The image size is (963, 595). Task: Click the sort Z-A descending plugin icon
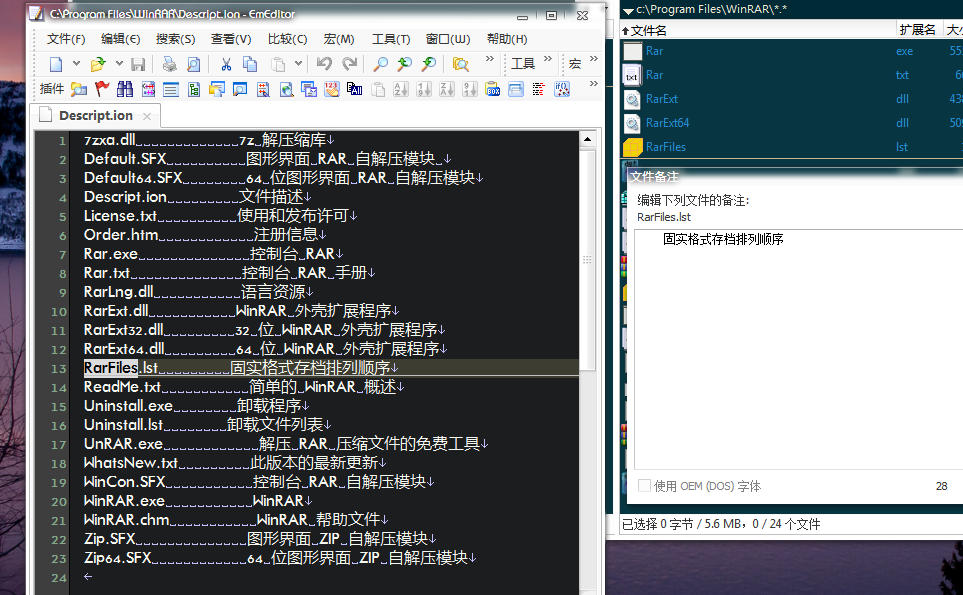[x=446, y=90]
